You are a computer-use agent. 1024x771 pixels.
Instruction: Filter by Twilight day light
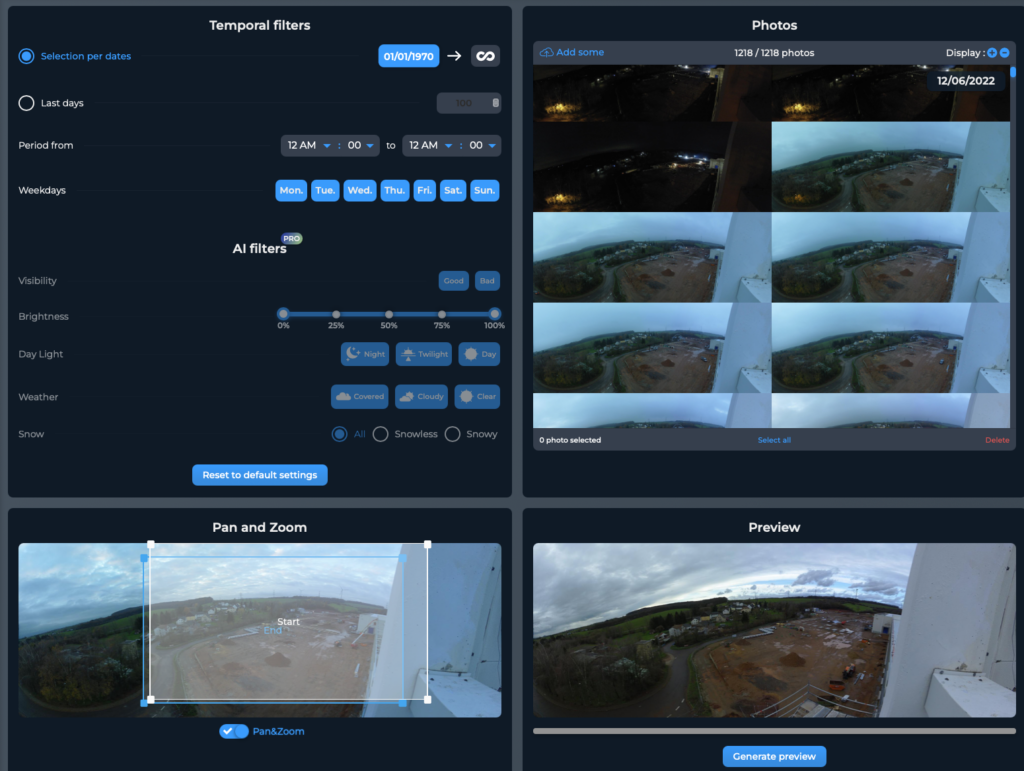click(424, 354)
